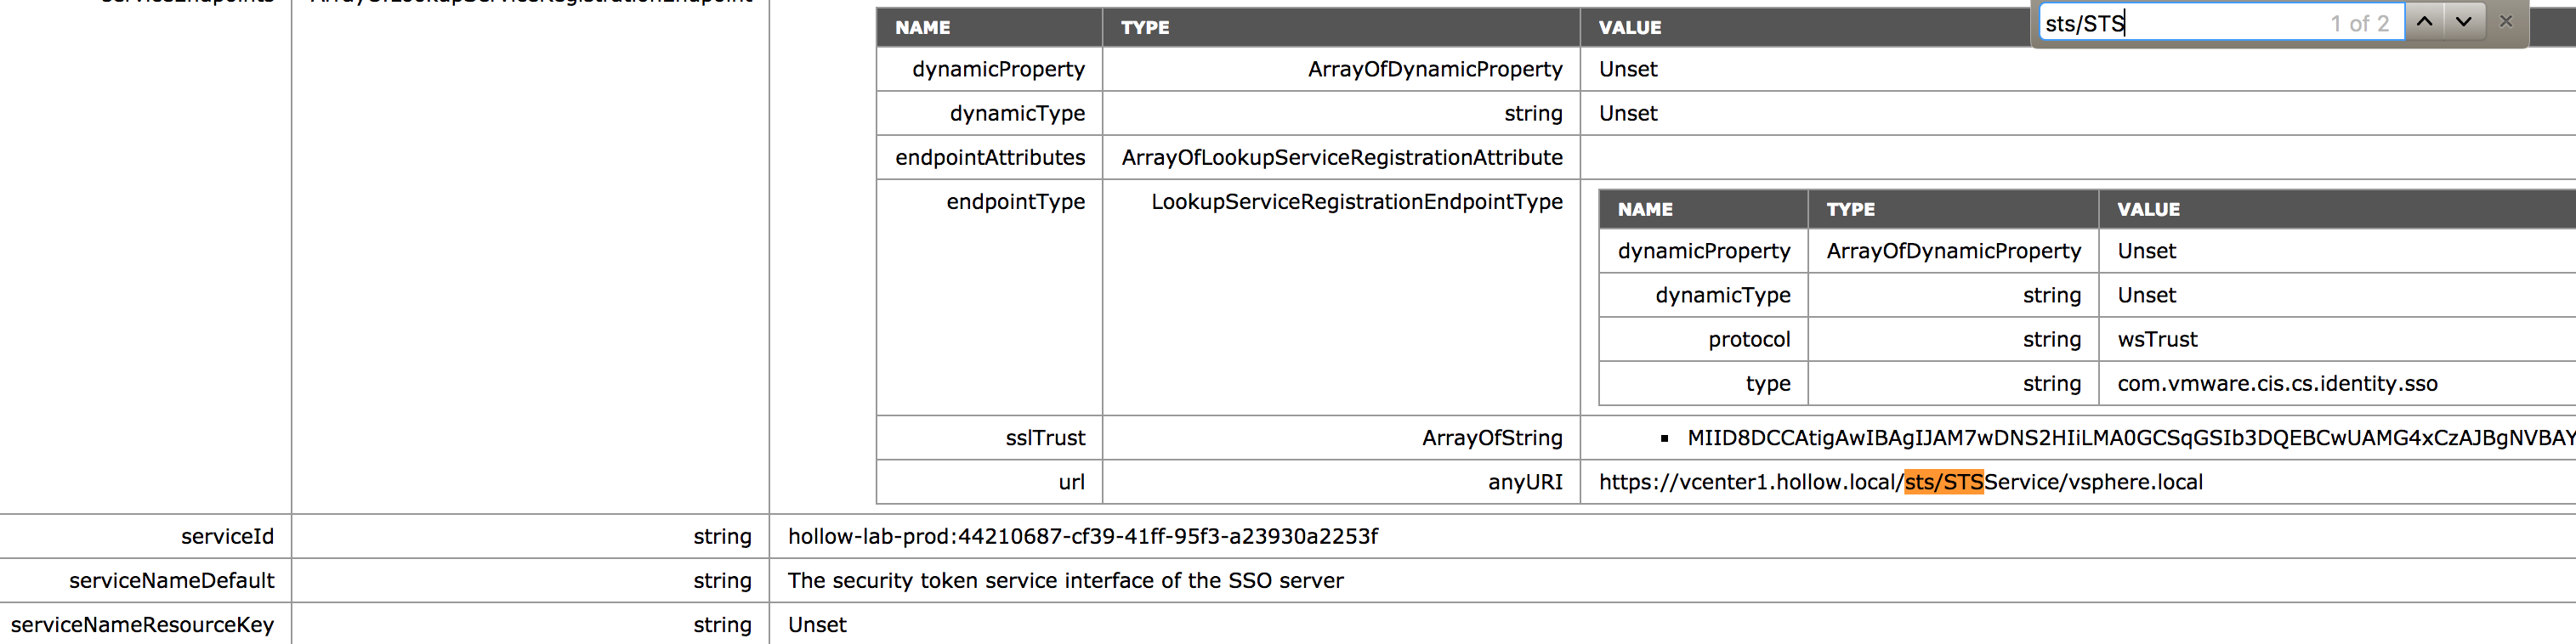Click the serviceId hollow-lab-prod value
This screenshot has height=644, width=2576.
1082,536
